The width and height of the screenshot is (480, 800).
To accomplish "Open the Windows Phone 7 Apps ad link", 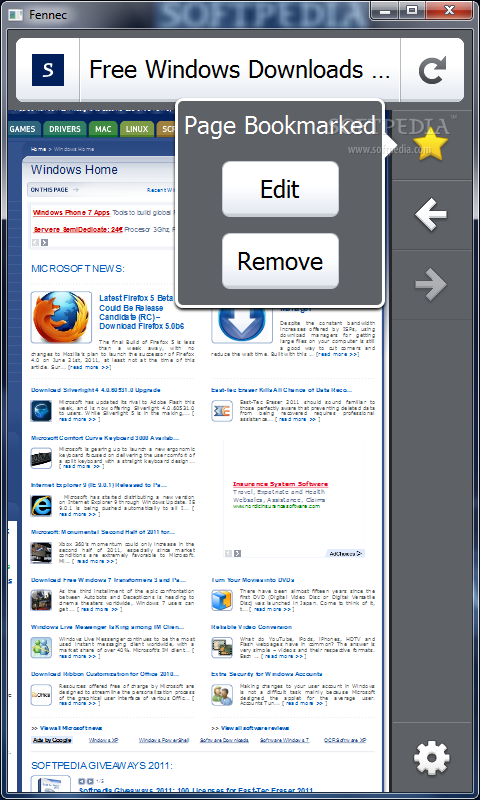I will pyautogui.click(x=71, y=212).
